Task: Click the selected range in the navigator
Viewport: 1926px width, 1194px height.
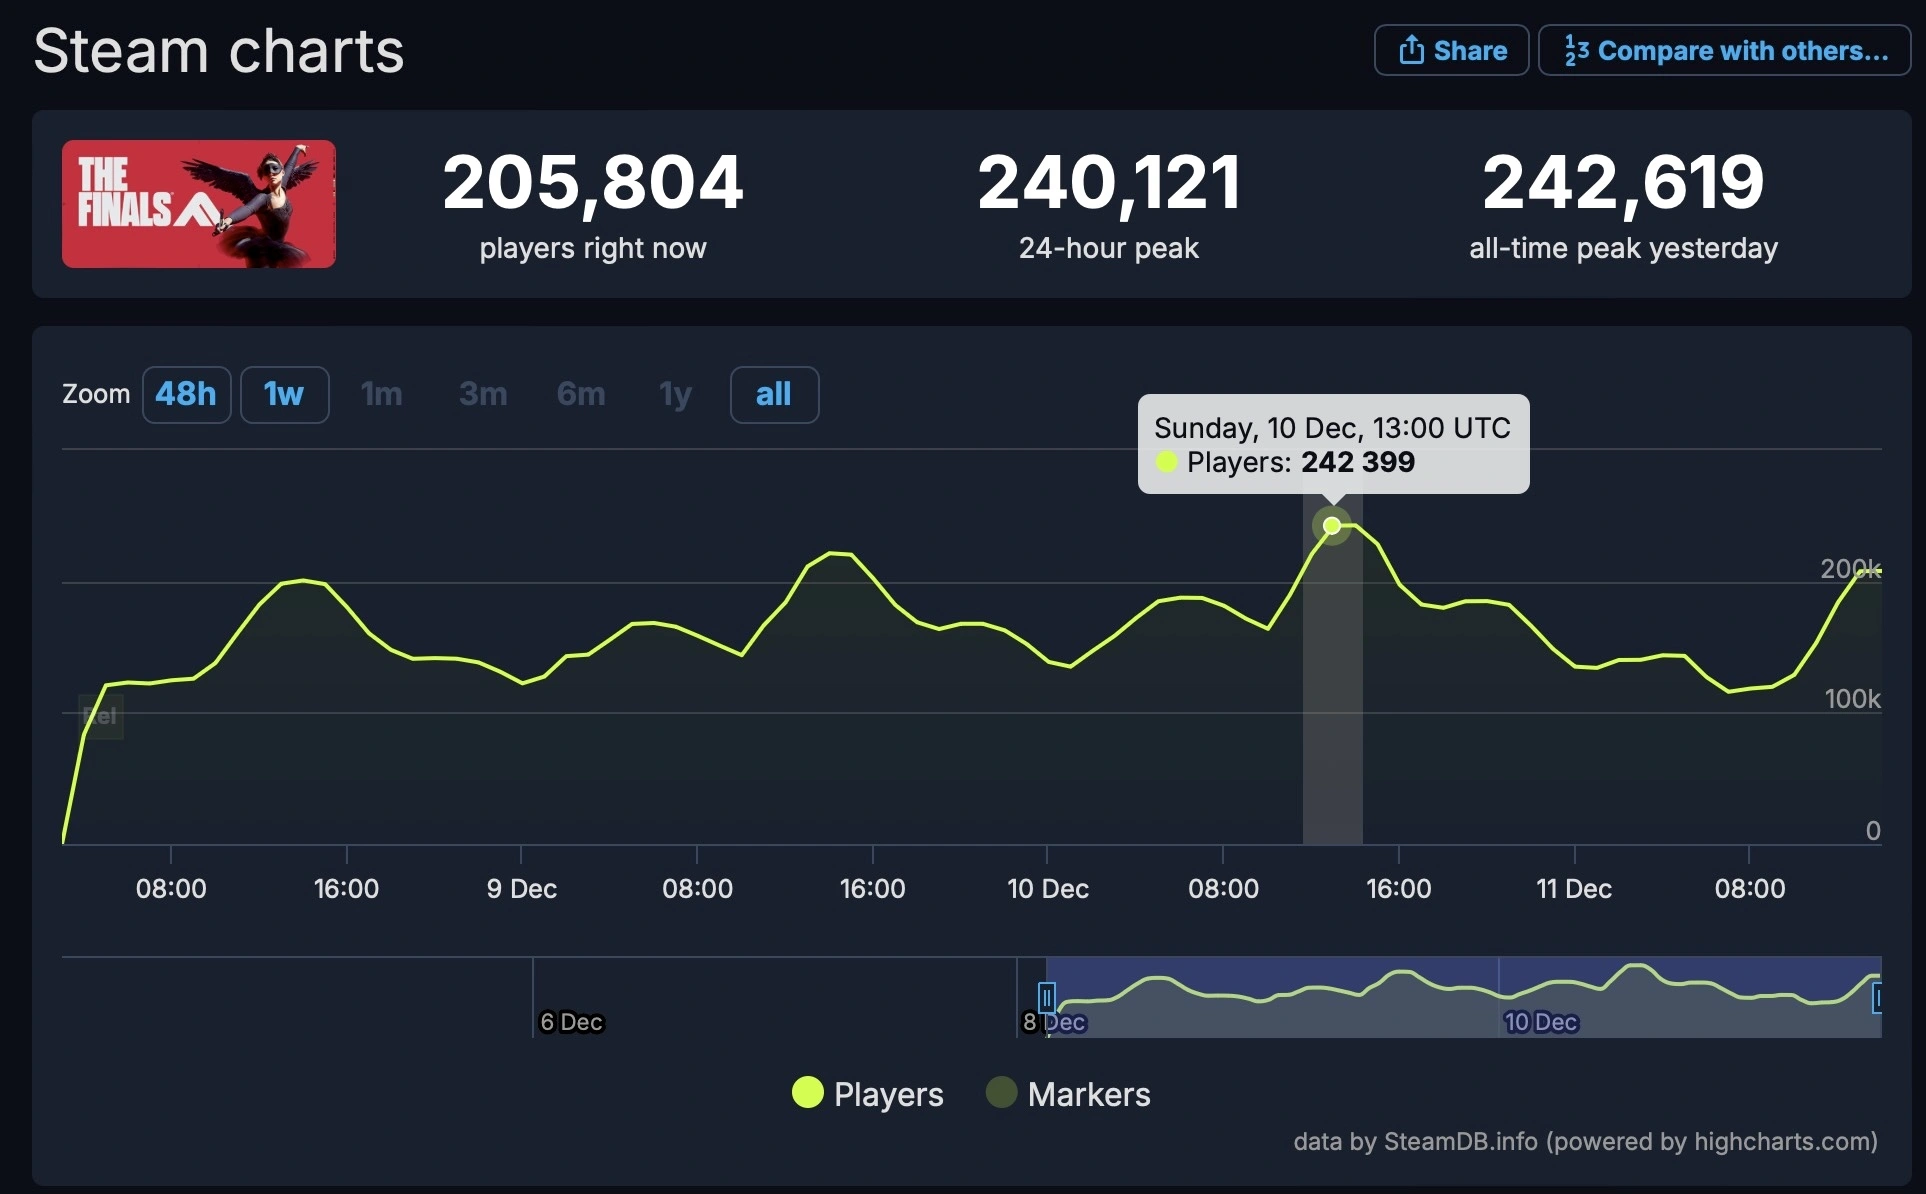Action: [x=1463, y=997]
